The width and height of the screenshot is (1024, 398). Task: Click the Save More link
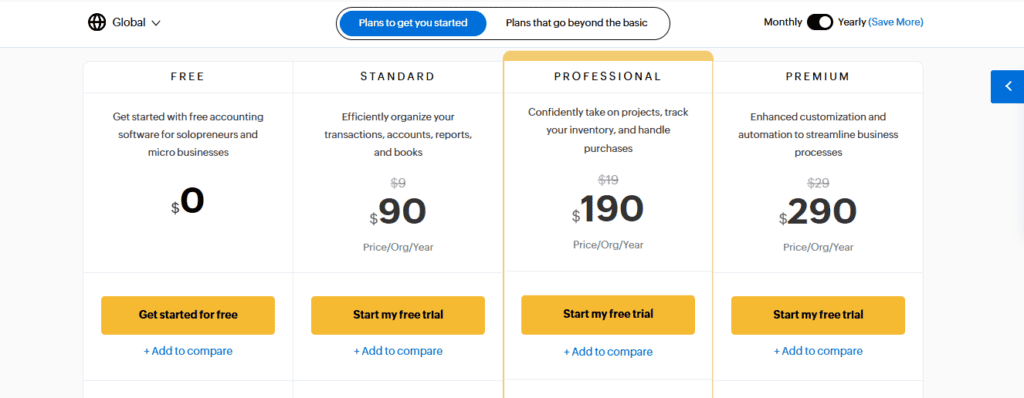point(896,22)
